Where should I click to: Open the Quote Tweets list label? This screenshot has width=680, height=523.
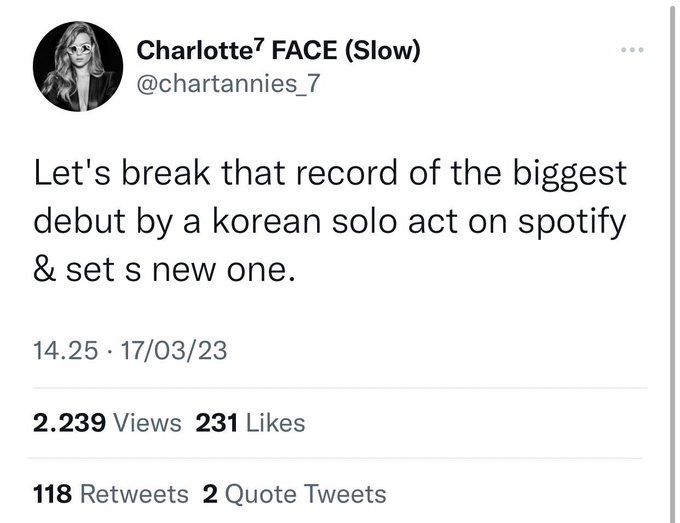tap(307, 494)
